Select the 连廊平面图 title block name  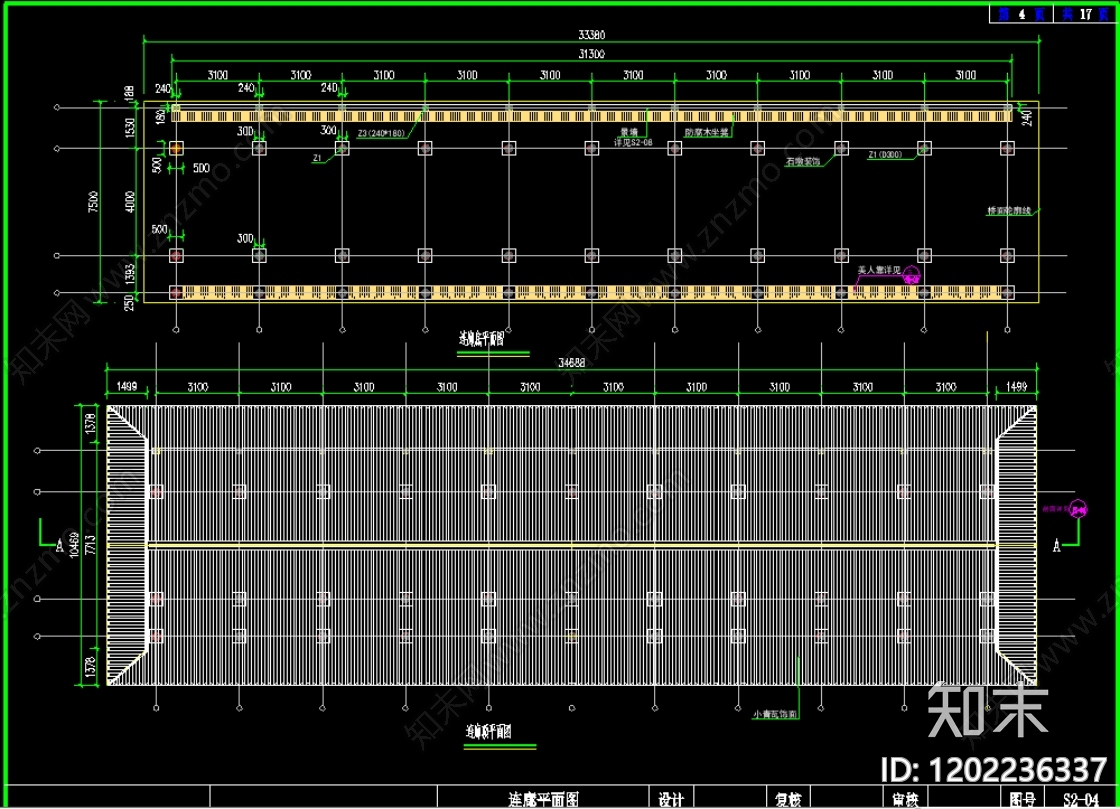[543, 800]
